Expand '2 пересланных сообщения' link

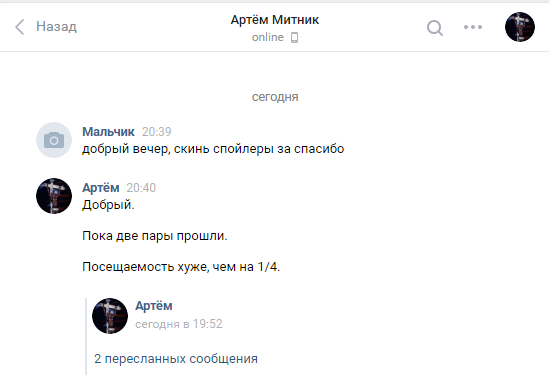(x=176, y=359)
